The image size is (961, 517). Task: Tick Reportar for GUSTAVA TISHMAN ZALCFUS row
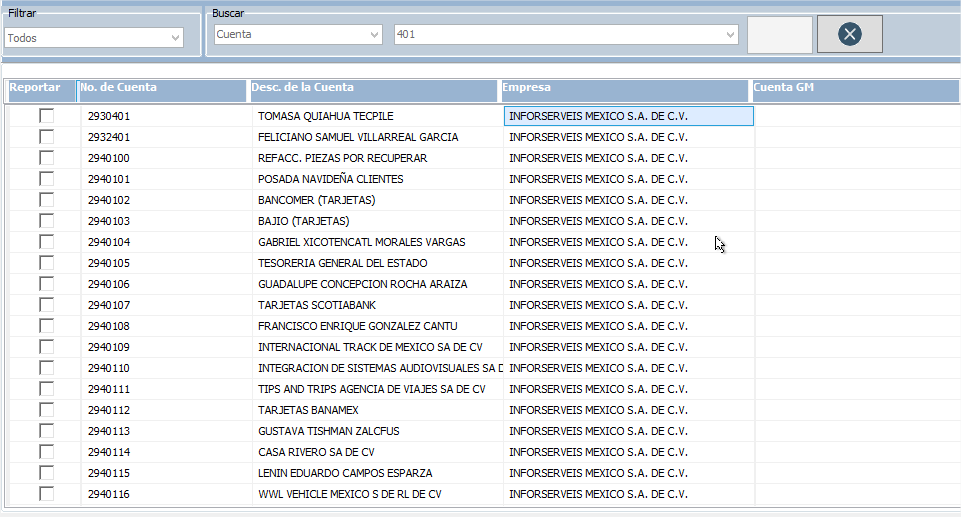point(46,431)
